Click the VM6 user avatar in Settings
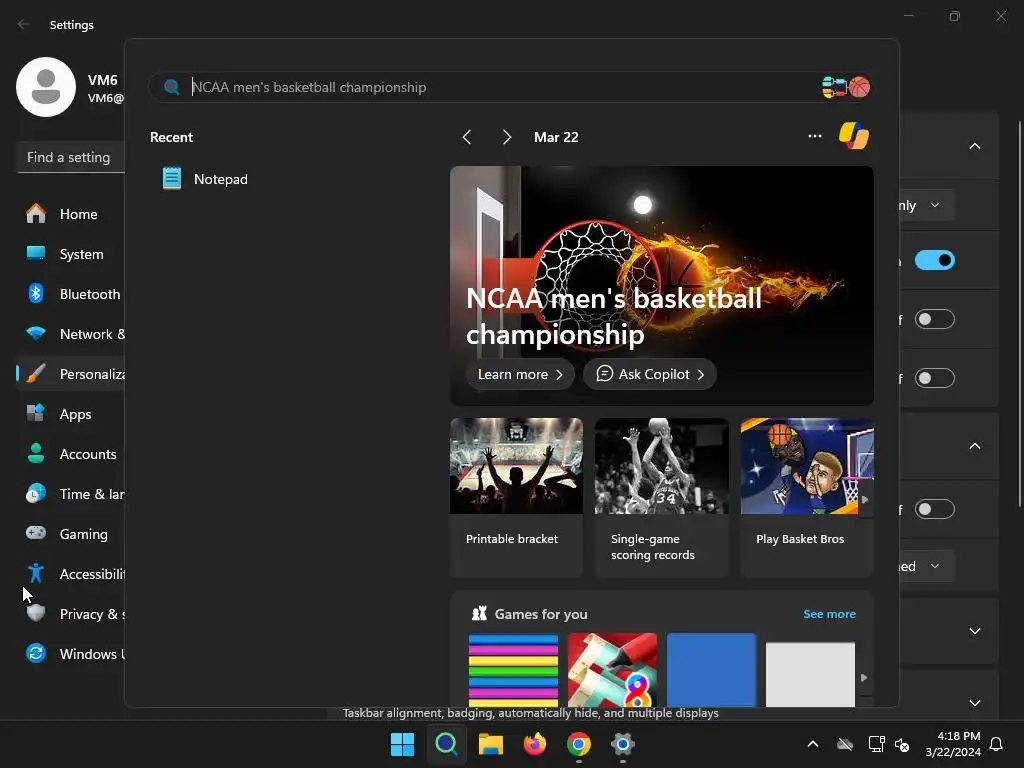 click(46, 87)
